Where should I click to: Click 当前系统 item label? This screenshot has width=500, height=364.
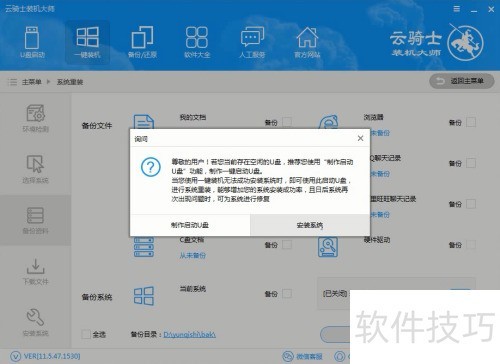(x=193, y=289)
